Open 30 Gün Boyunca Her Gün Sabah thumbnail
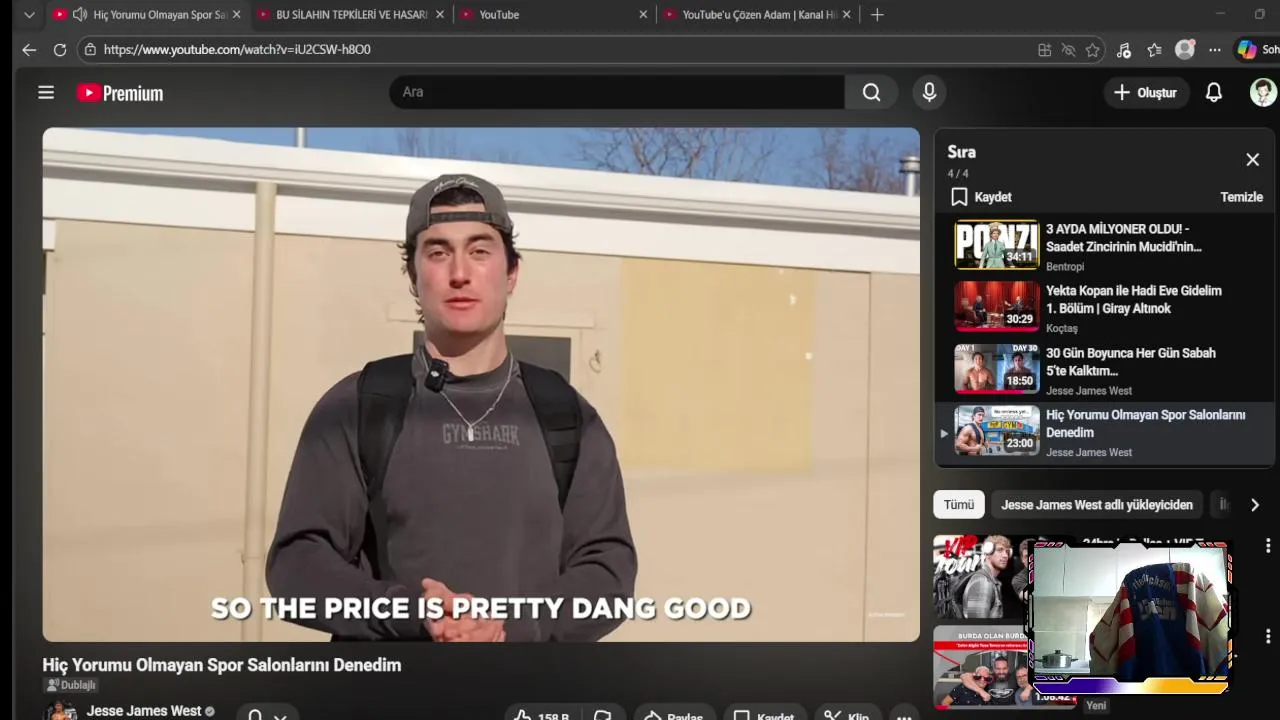 click(x=997, y=369)
